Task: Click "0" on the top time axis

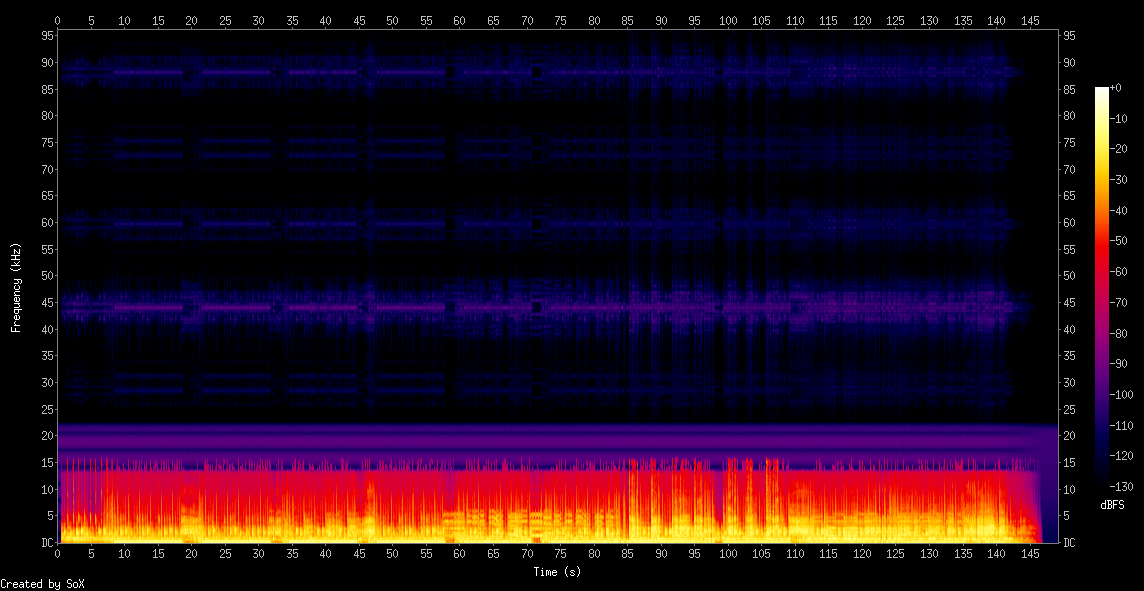Action: [58, 21]
